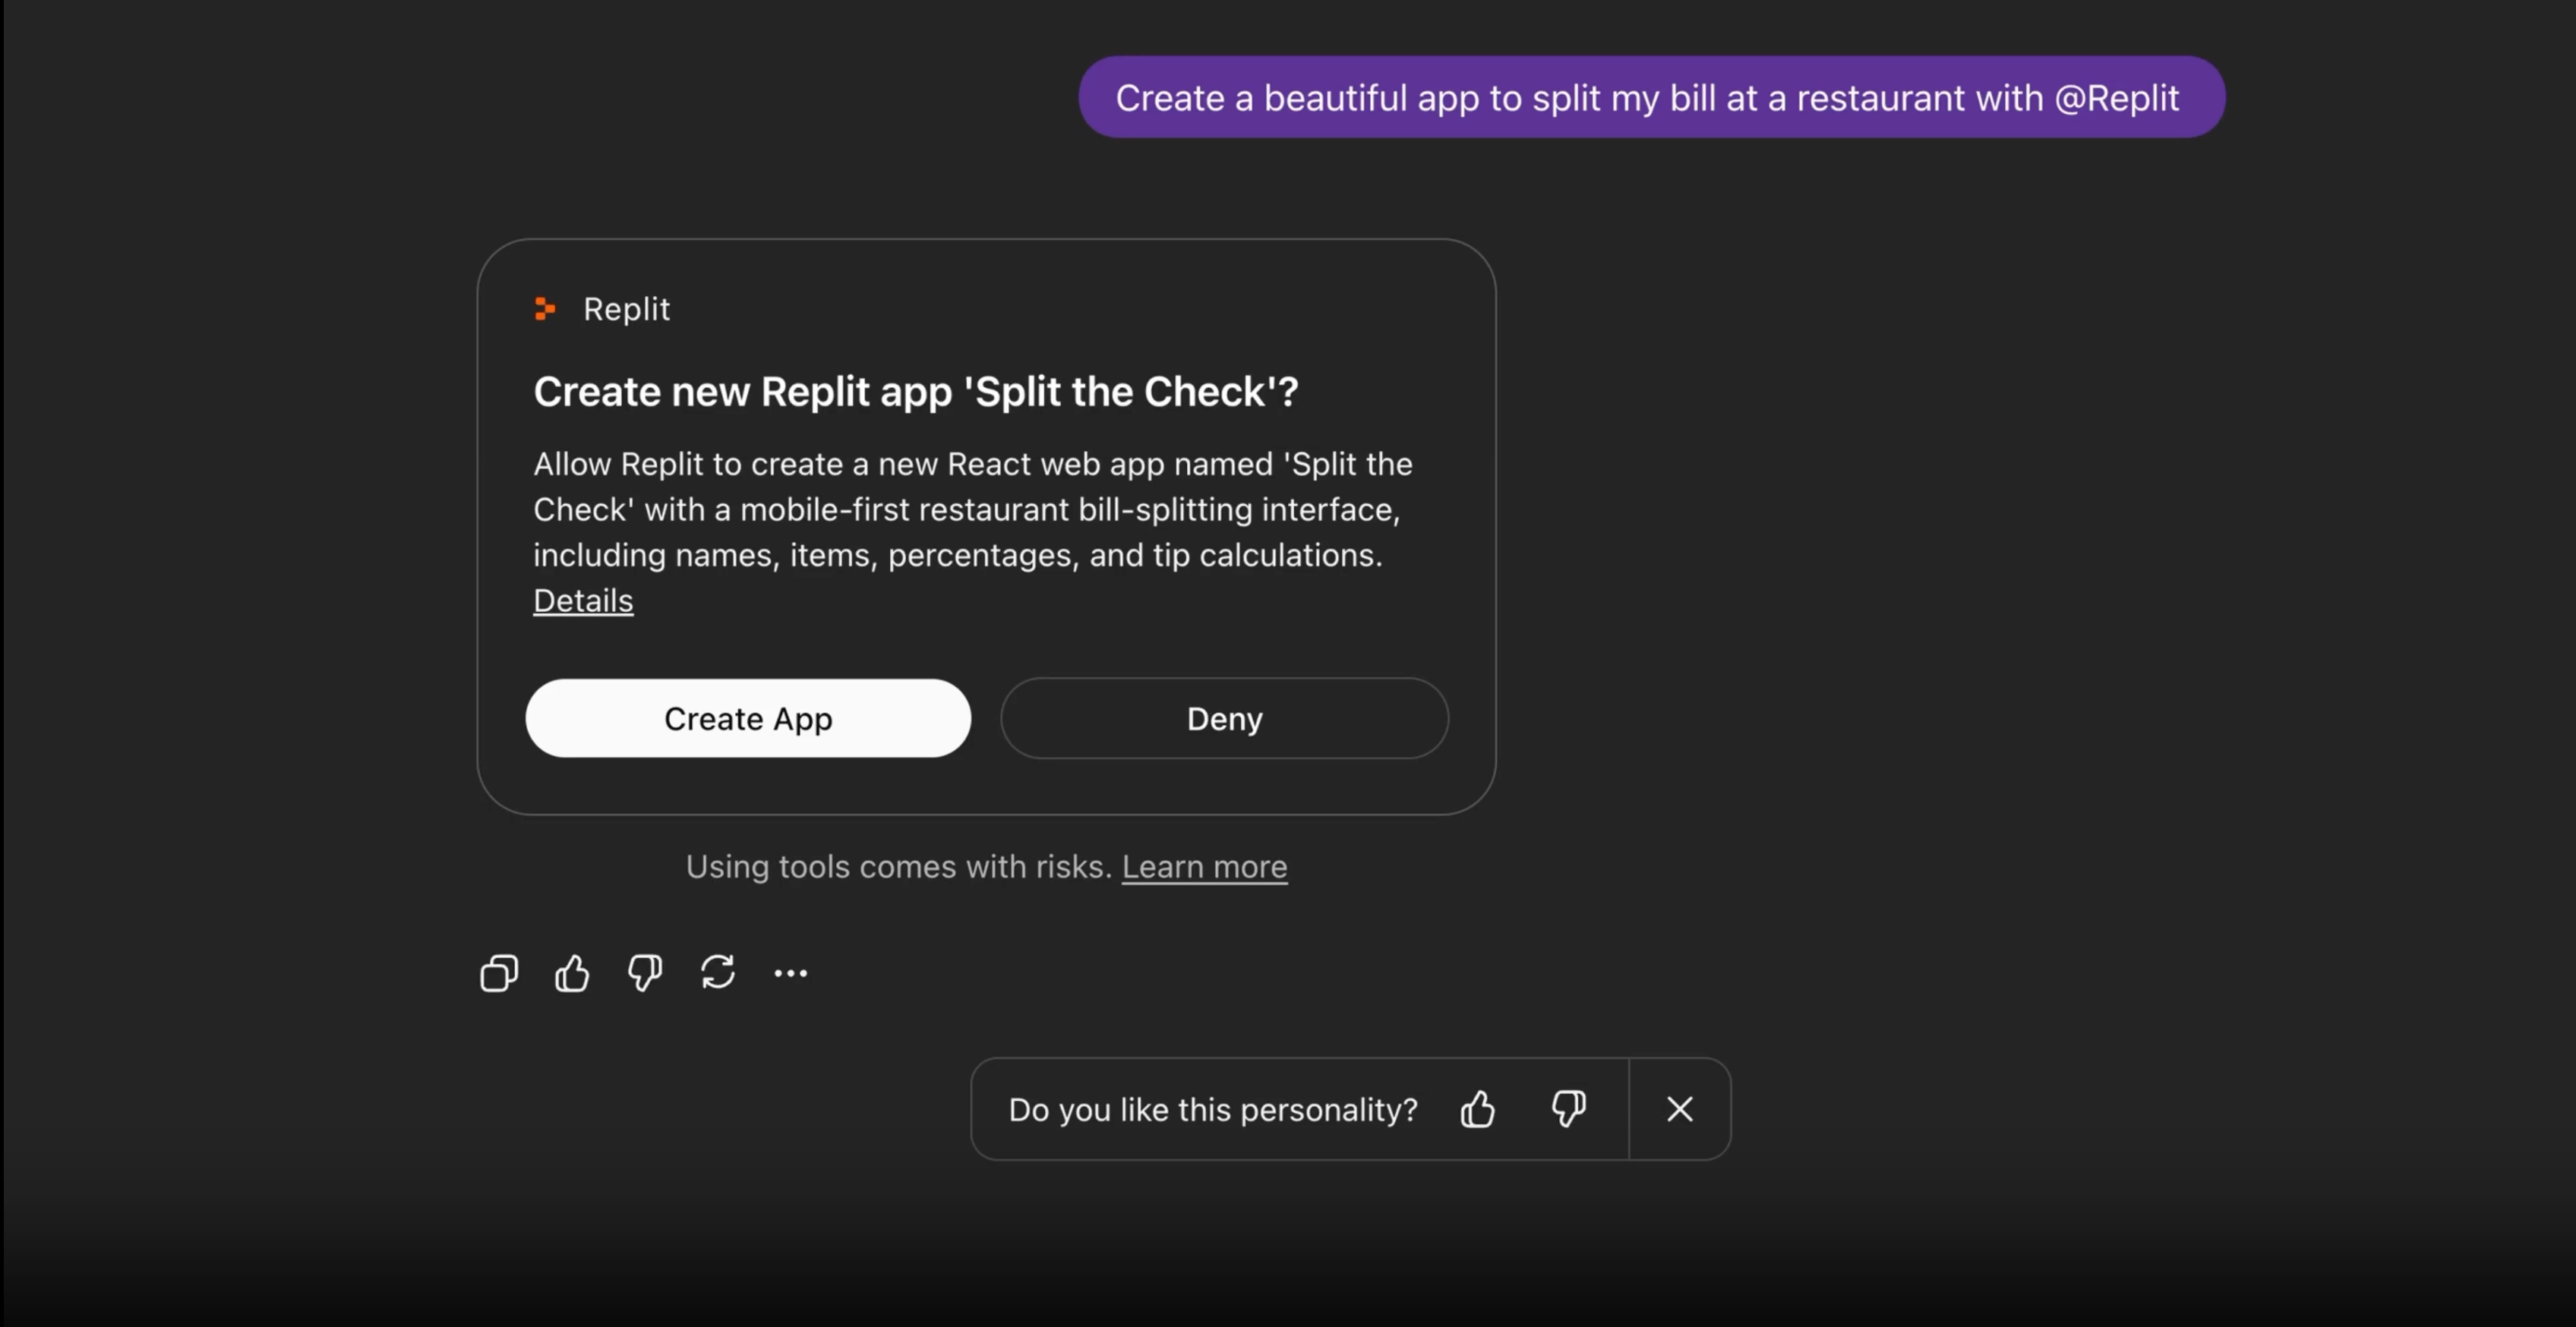Image resolution: width=2576 pixels, height=1327 pixels.
Task: Like this personality with thumbs up
Action: 1477,1109
